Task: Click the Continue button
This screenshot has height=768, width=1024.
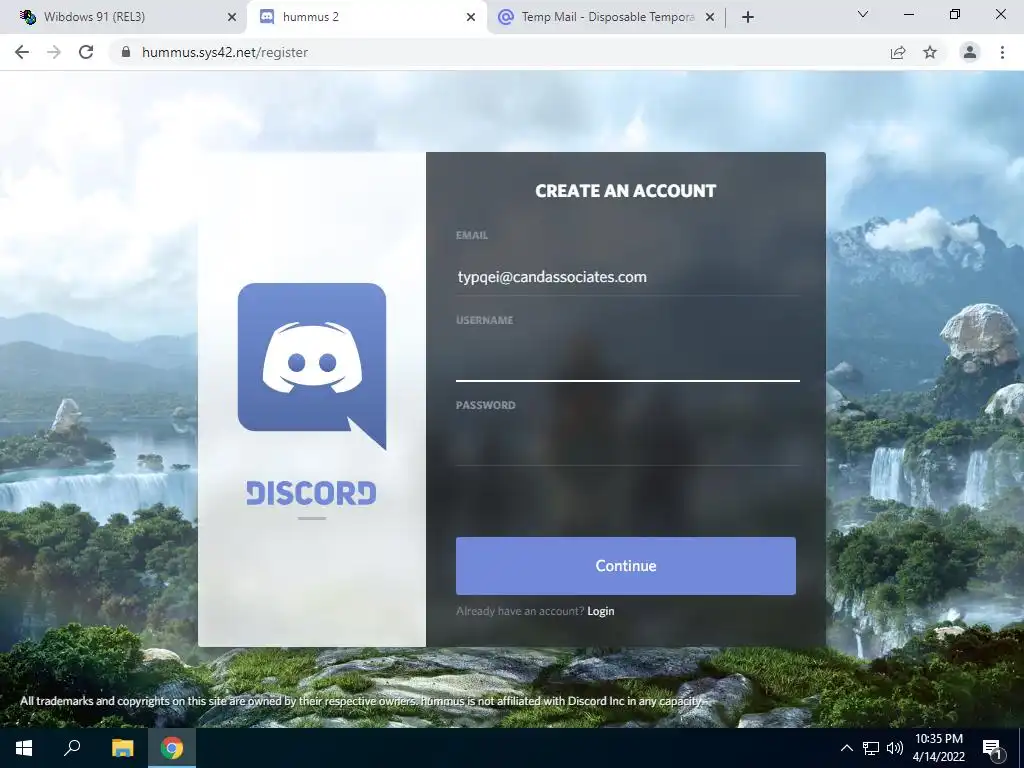Action: 626,566
